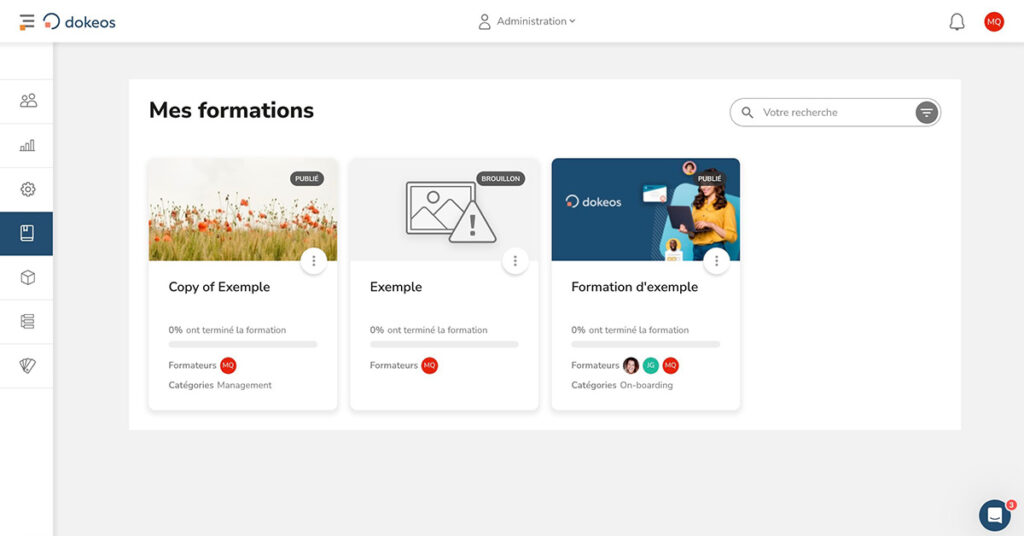
Task: Open the Copy of Exemple course title
Action: pyautogui.click(x=219, y=287)
